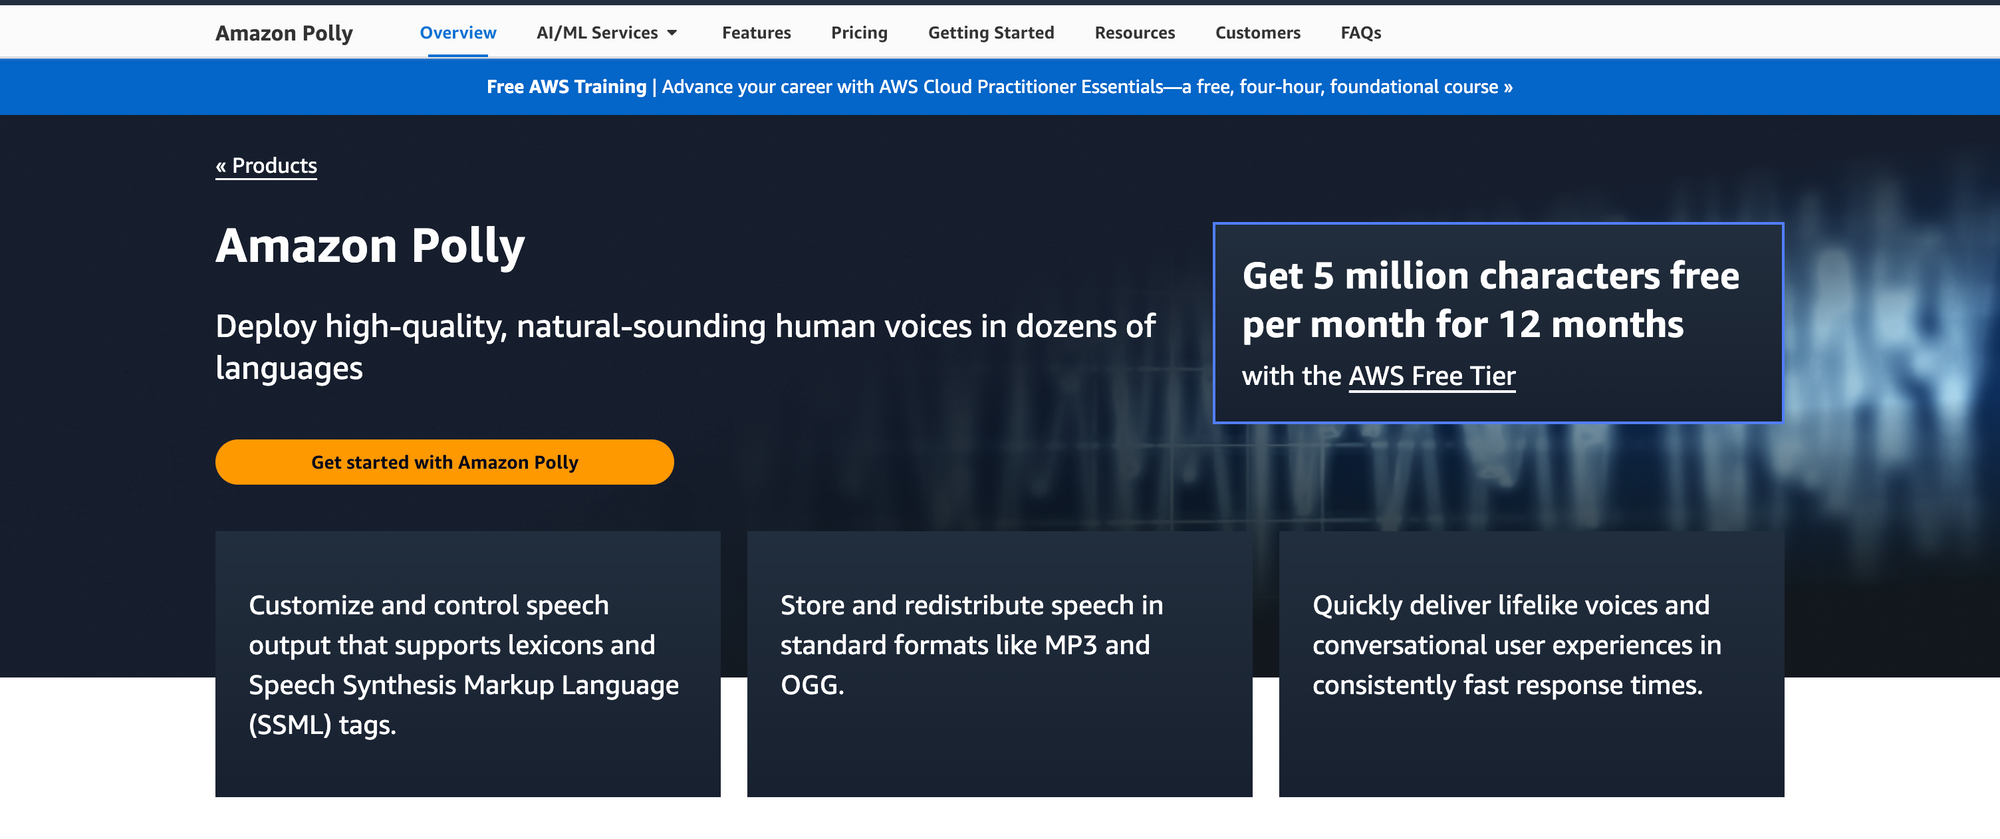This screenshot has width=2000, height=839.
Task: Select the Amazon Polly hero heading
Action: point(370,246)
